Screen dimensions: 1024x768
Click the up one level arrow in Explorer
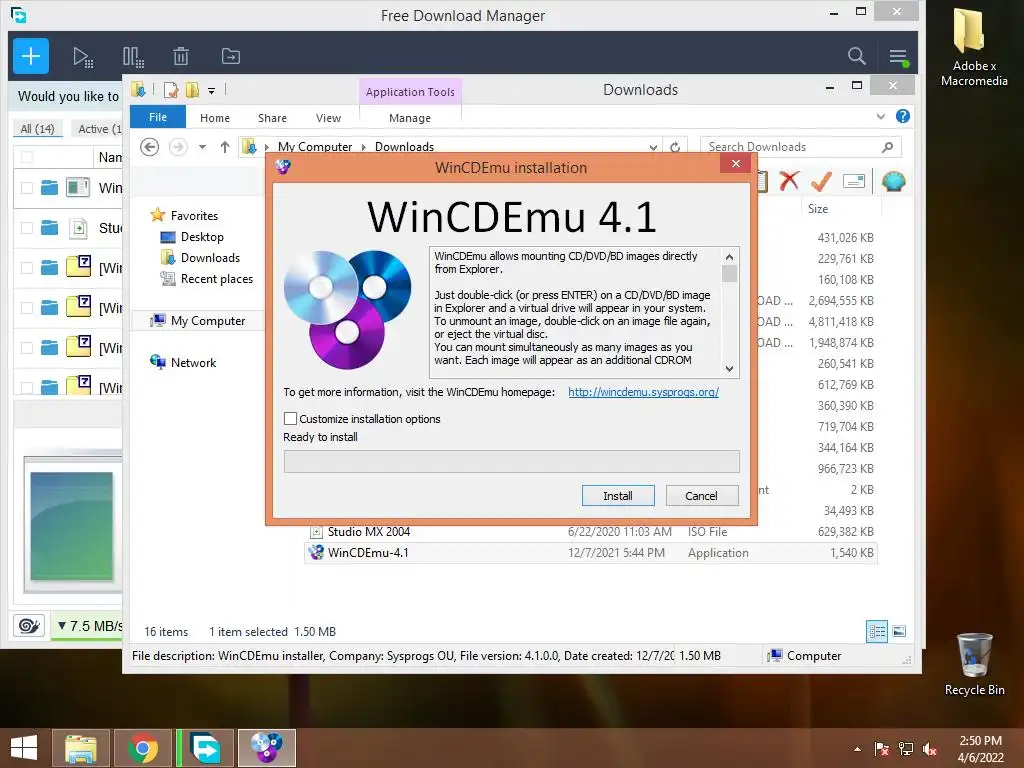click(225, 147)
